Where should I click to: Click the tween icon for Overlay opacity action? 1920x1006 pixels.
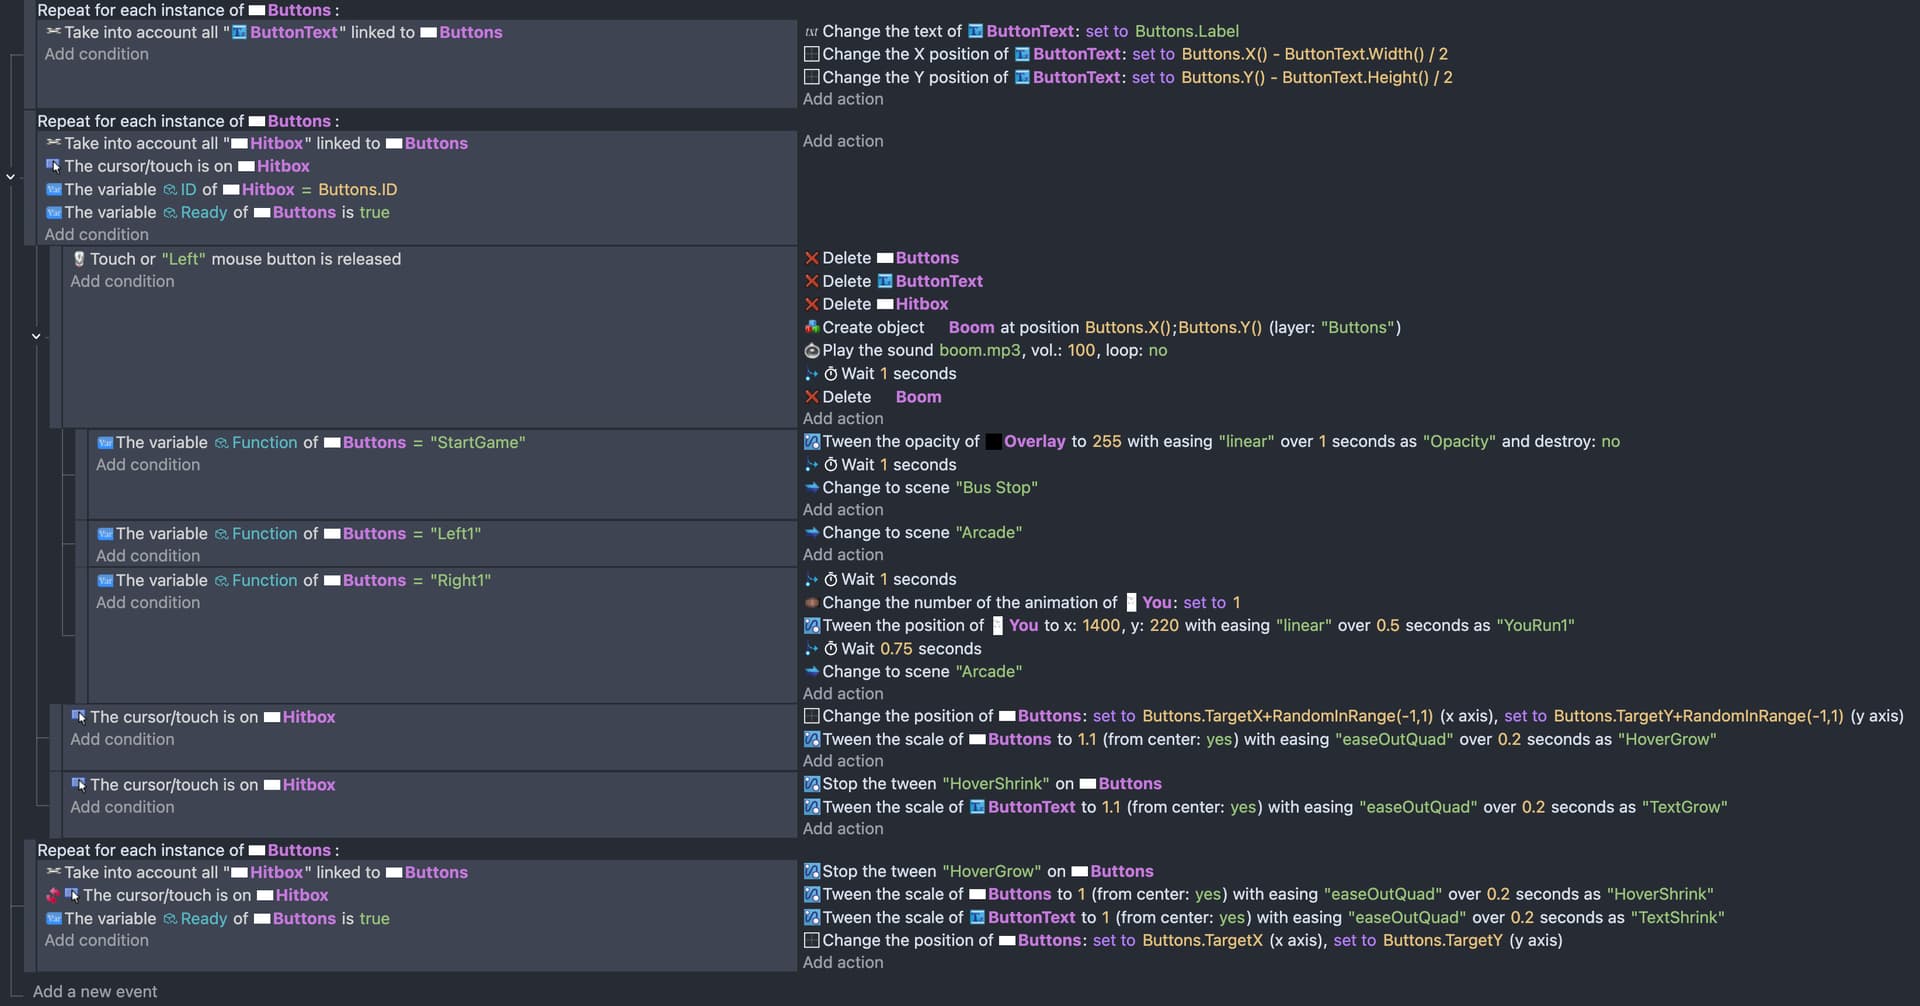coord(811,442)
